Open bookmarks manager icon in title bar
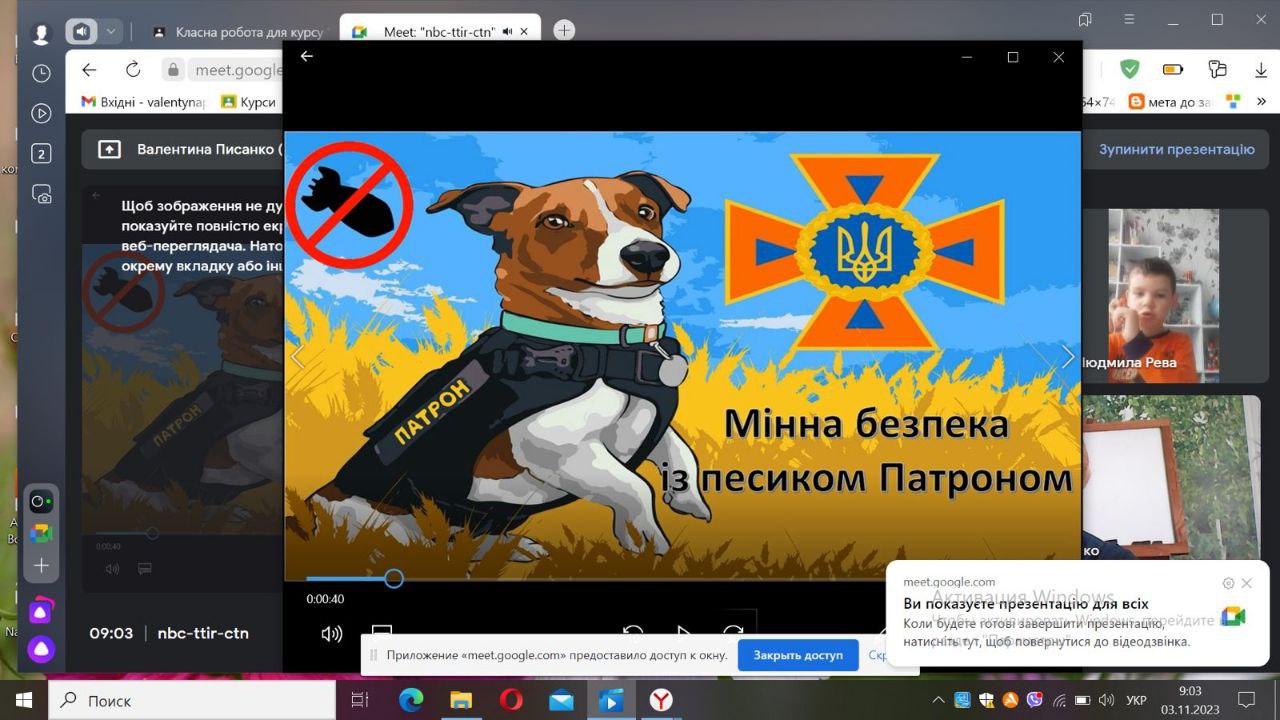Viewport: 1280px width, 720px height. (1085, 19)
